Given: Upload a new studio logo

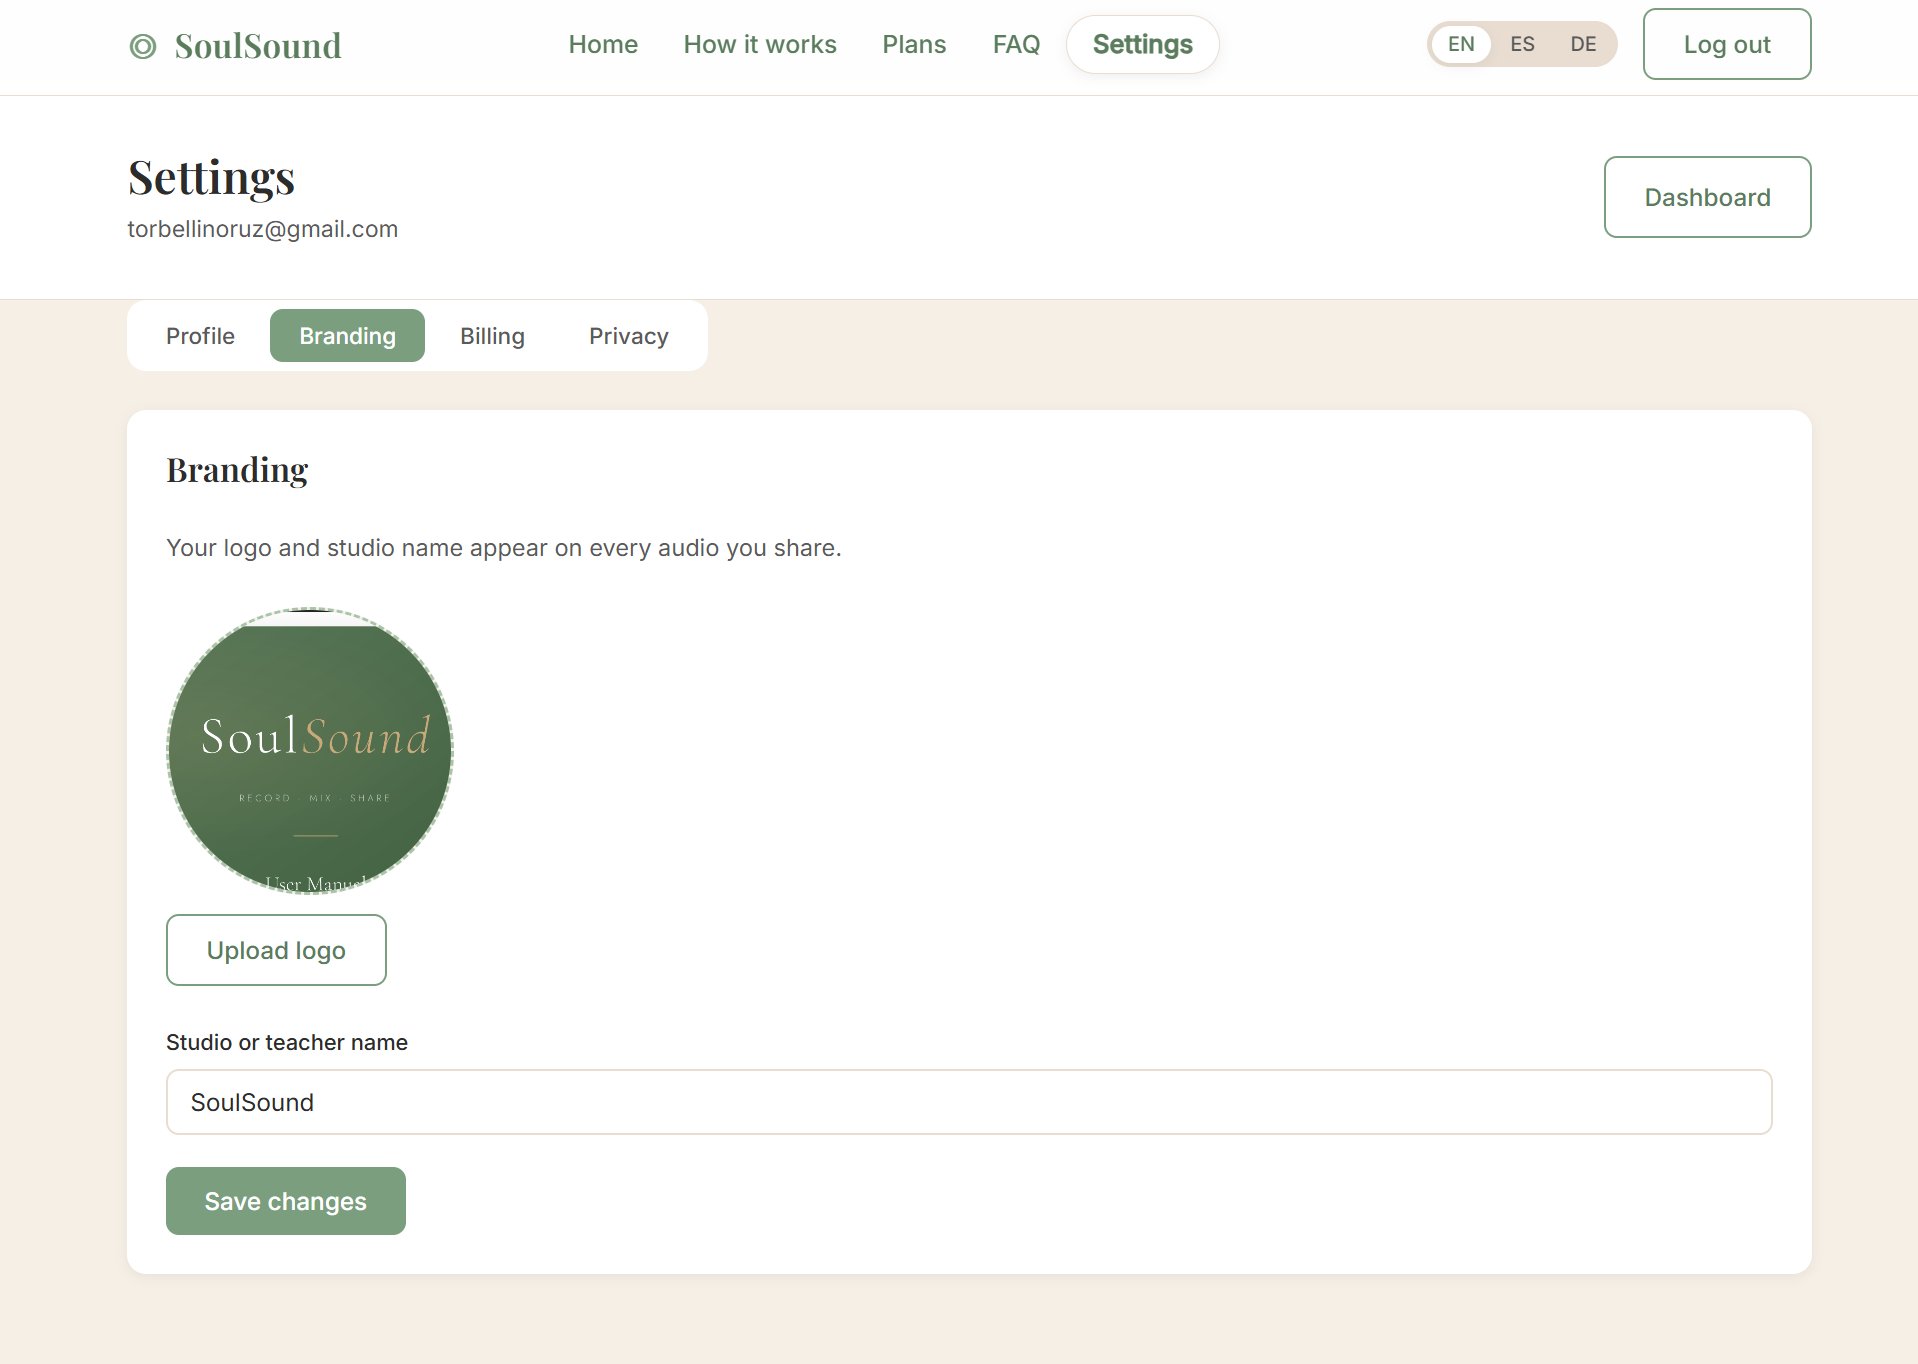Looking at the screenshot, I should point(276,950).
